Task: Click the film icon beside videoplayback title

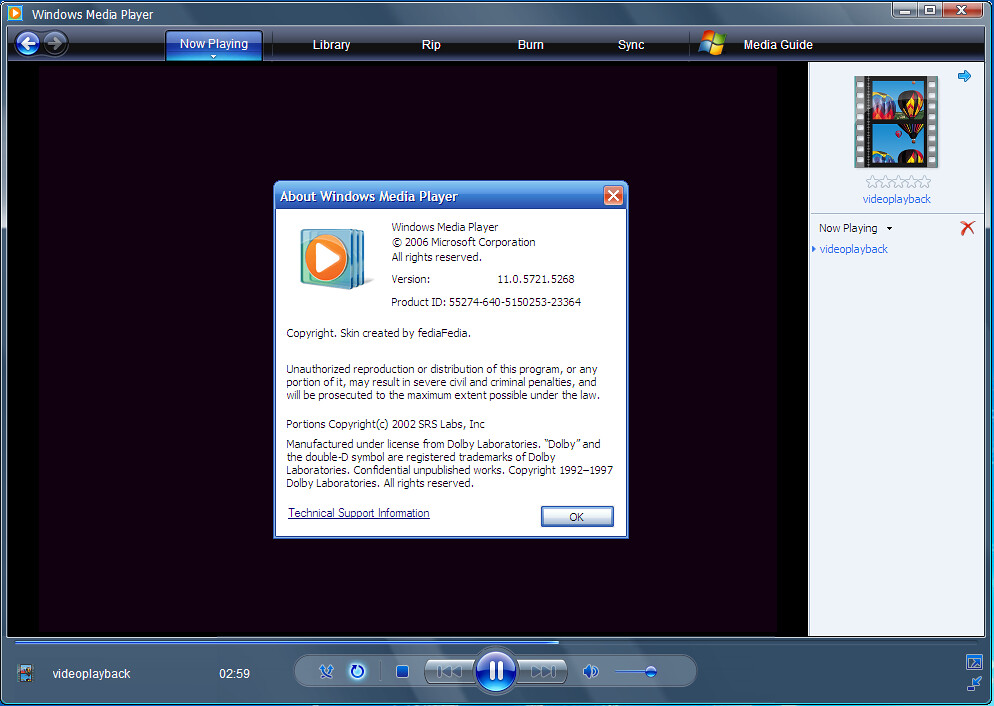Action: pos(25,673)
